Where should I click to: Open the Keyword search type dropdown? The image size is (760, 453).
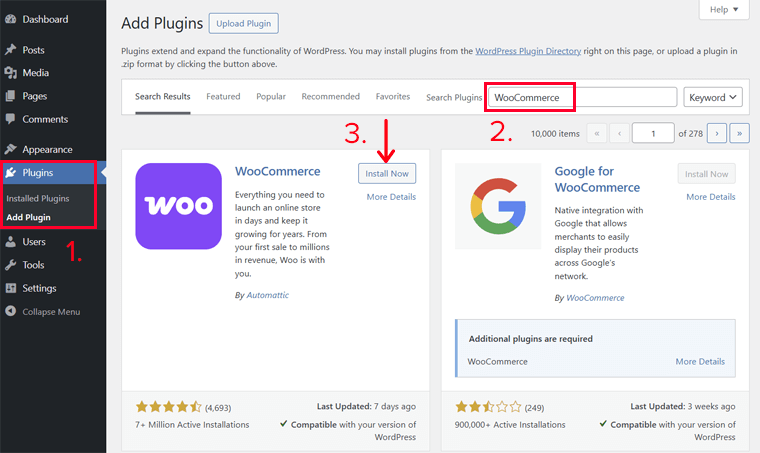[713, 97]
